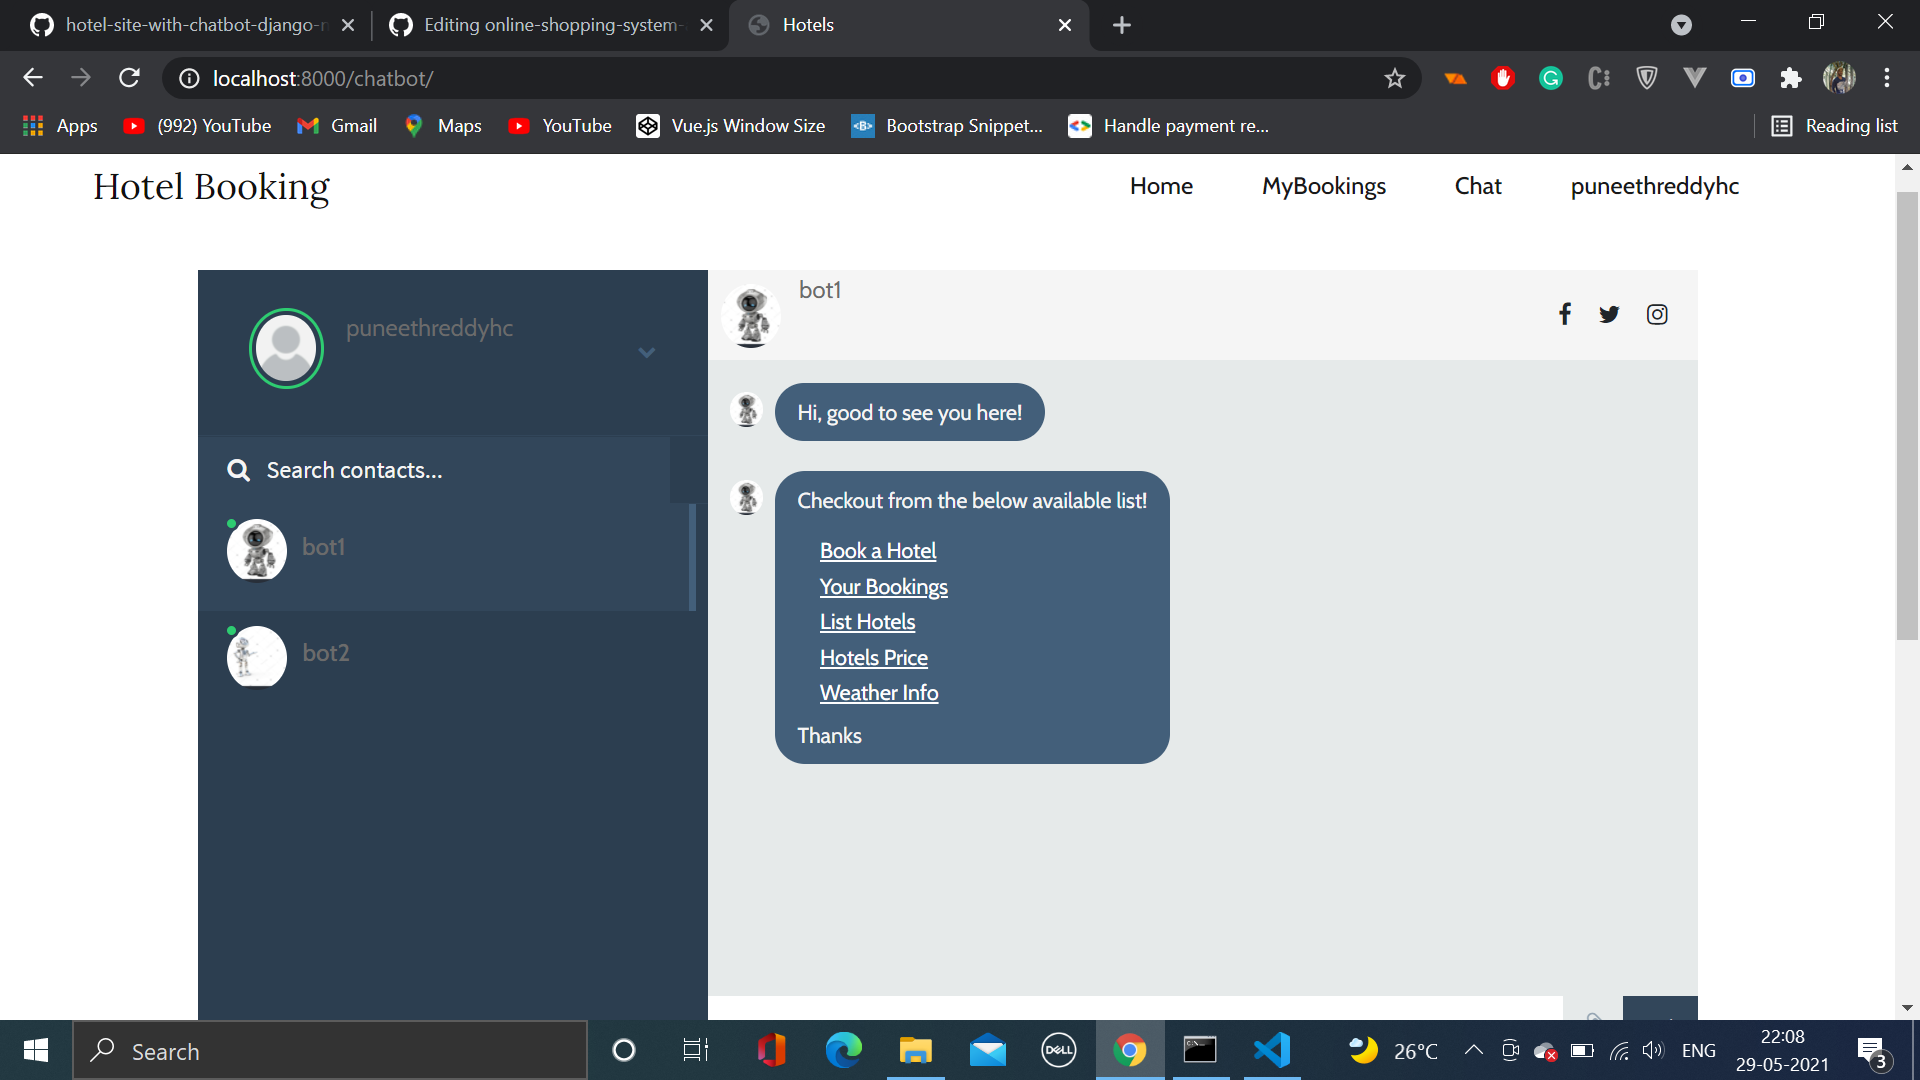This screenshot has height=1080, width=1920.
Task: Open Instagram icon in chat header
Action: coord(1657,314)
